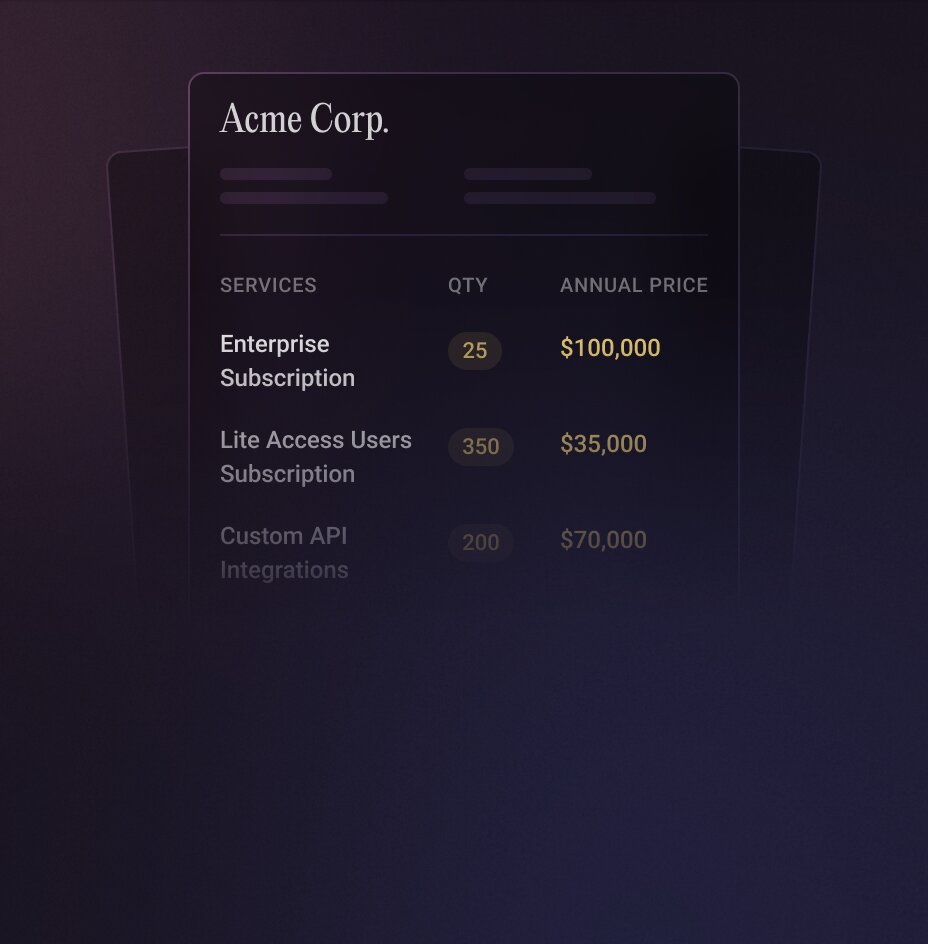The height and width of the screenshot is (944, 928).
Task: Click the Acme Corp. title
Action: click(x=304, y=119)
